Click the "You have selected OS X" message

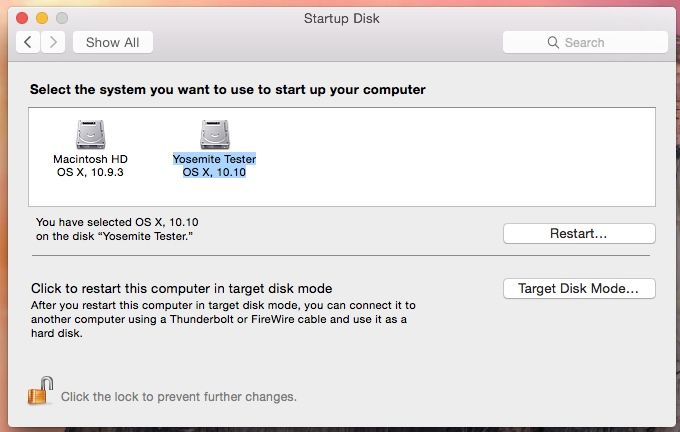[x=123, y=229]
